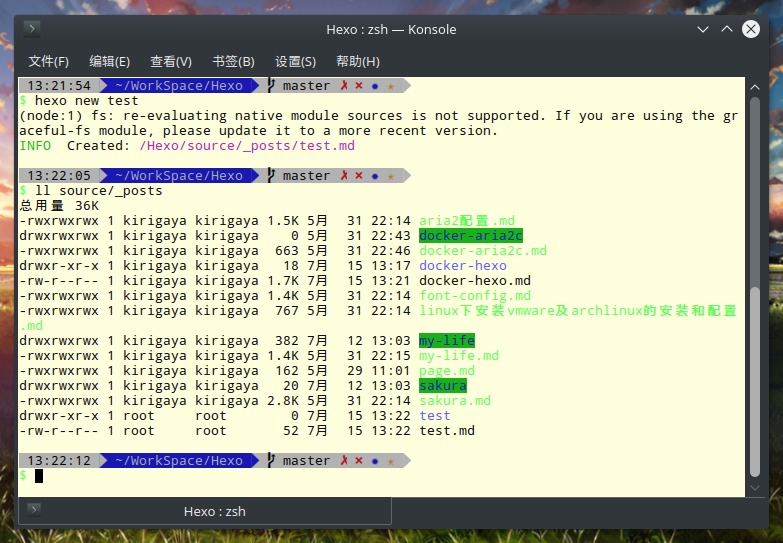Open the 设置(S) menu
This screenshot has width=783, height=543.
(295, 61)
